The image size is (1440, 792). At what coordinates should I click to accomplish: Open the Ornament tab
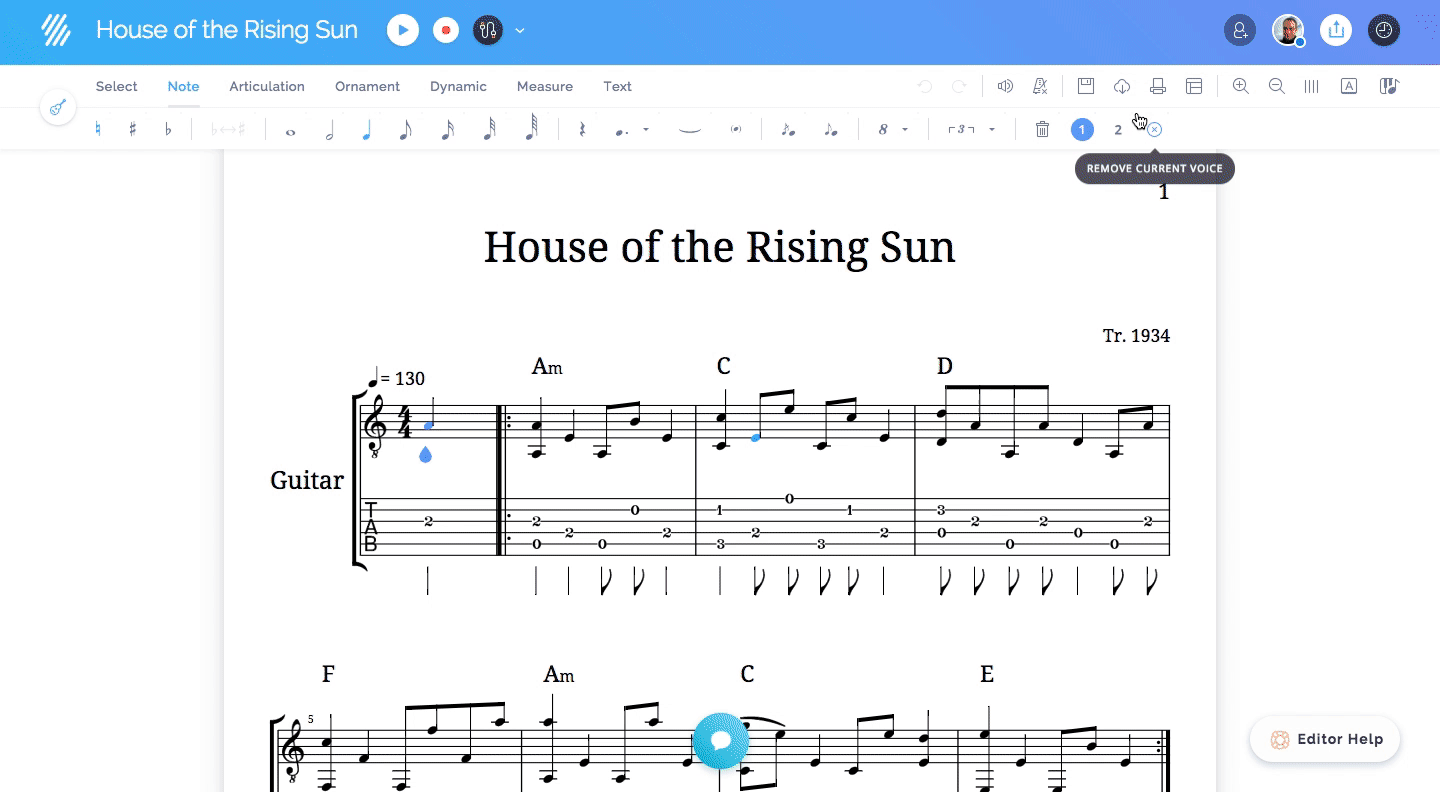pyautogui.click(x=367, y=86)
